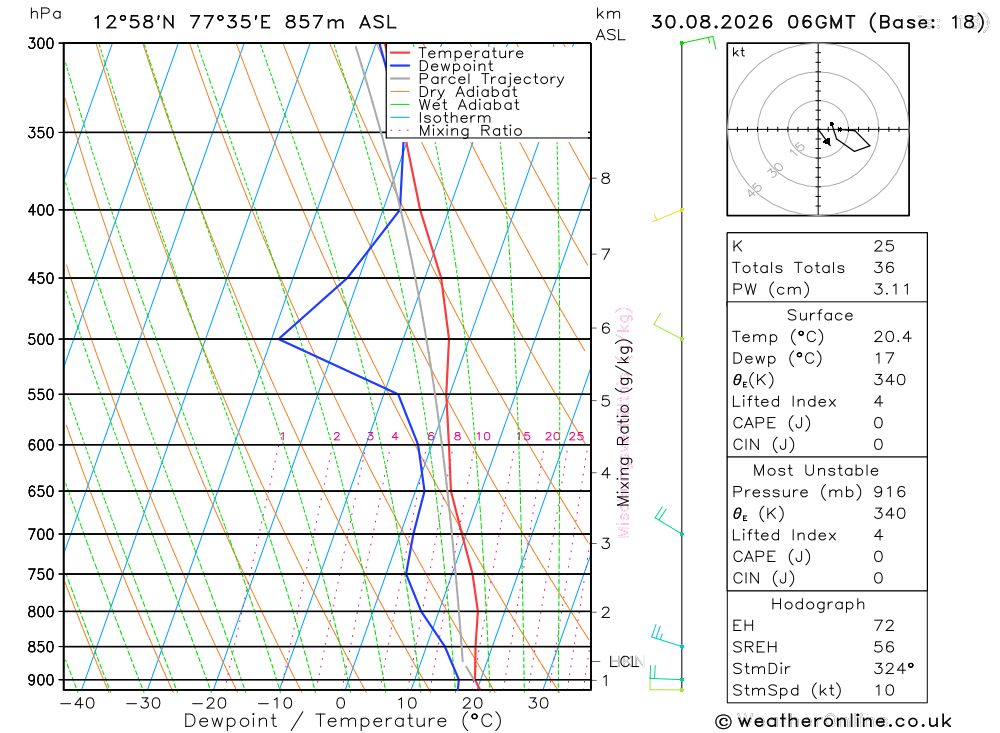Click the hodograph storm-motion arrow

click(824, 137)
